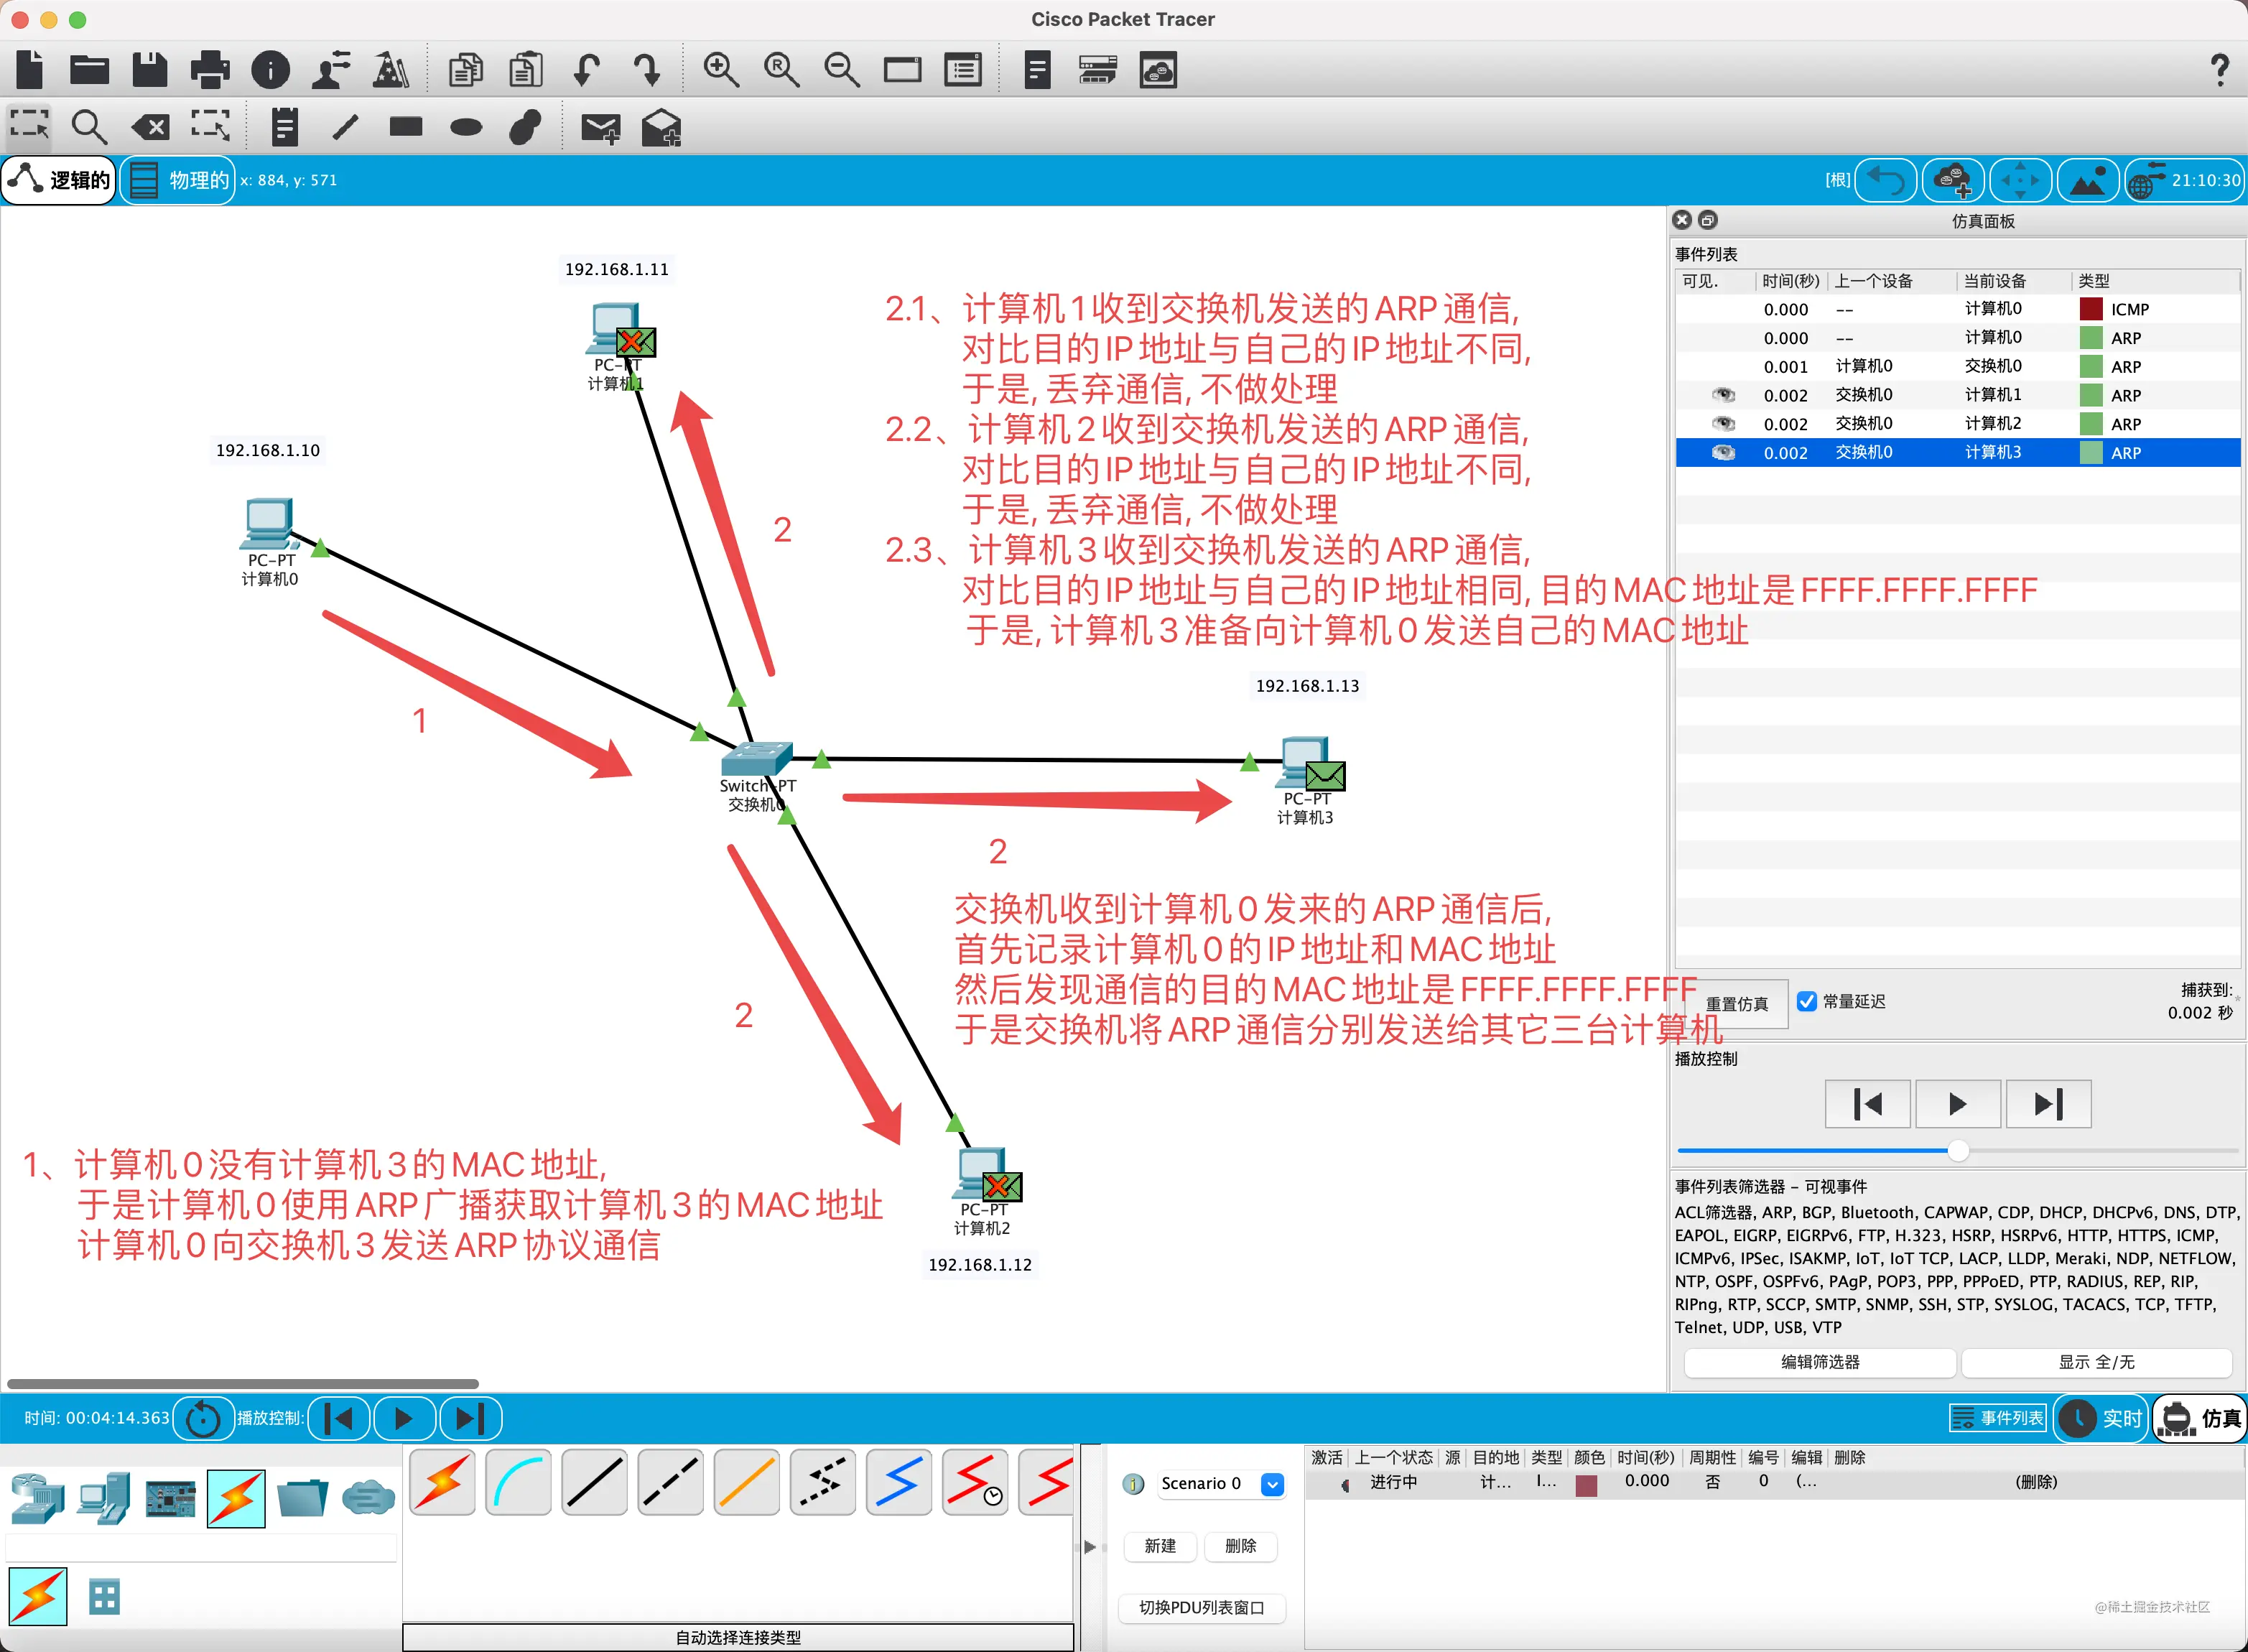This screenshot has width=2248, height=1652.
Task: Save the project with the floppy icon
Action: [x=149, y=70]
